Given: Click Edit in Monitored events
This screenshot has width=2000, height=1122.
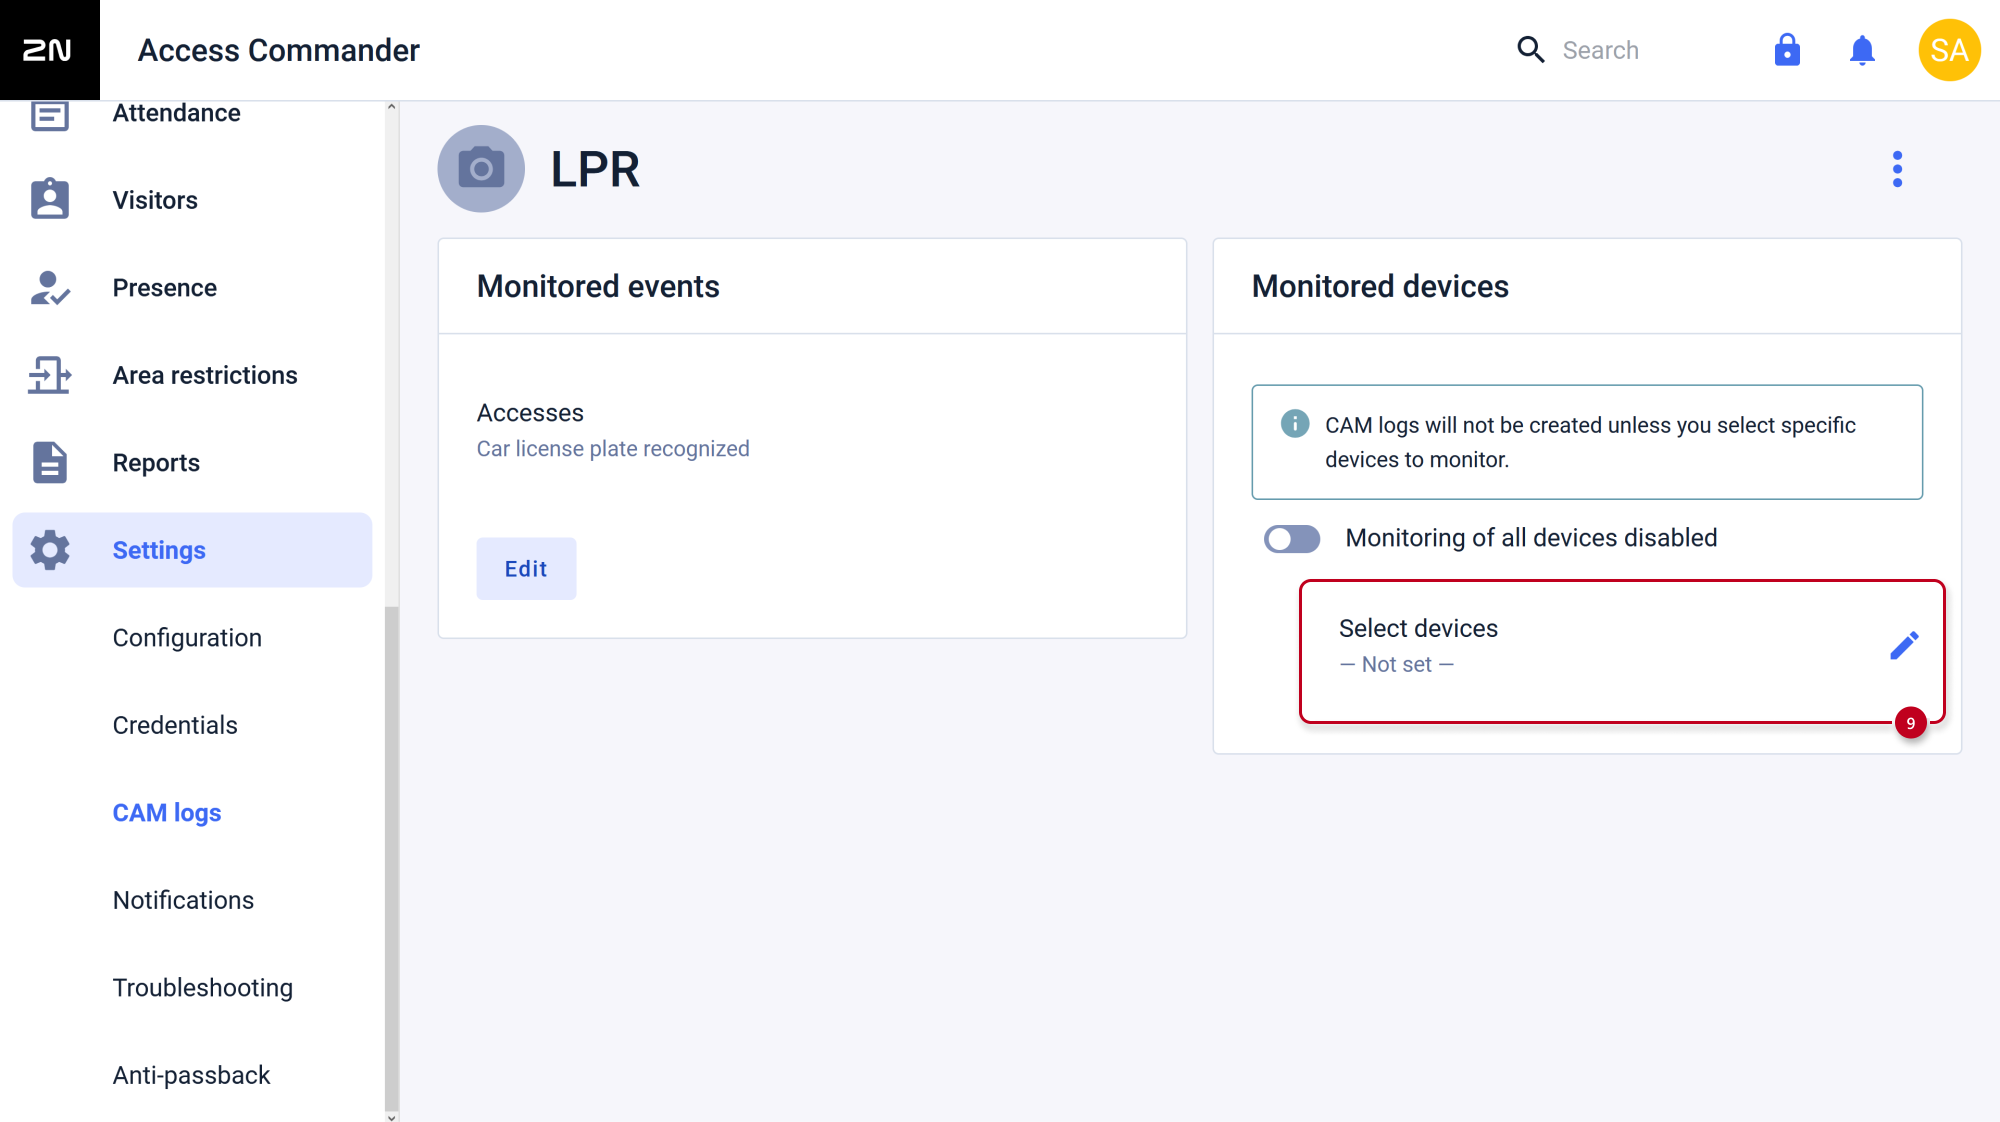Looking at the screenshot, I should (x=526, y=569).
